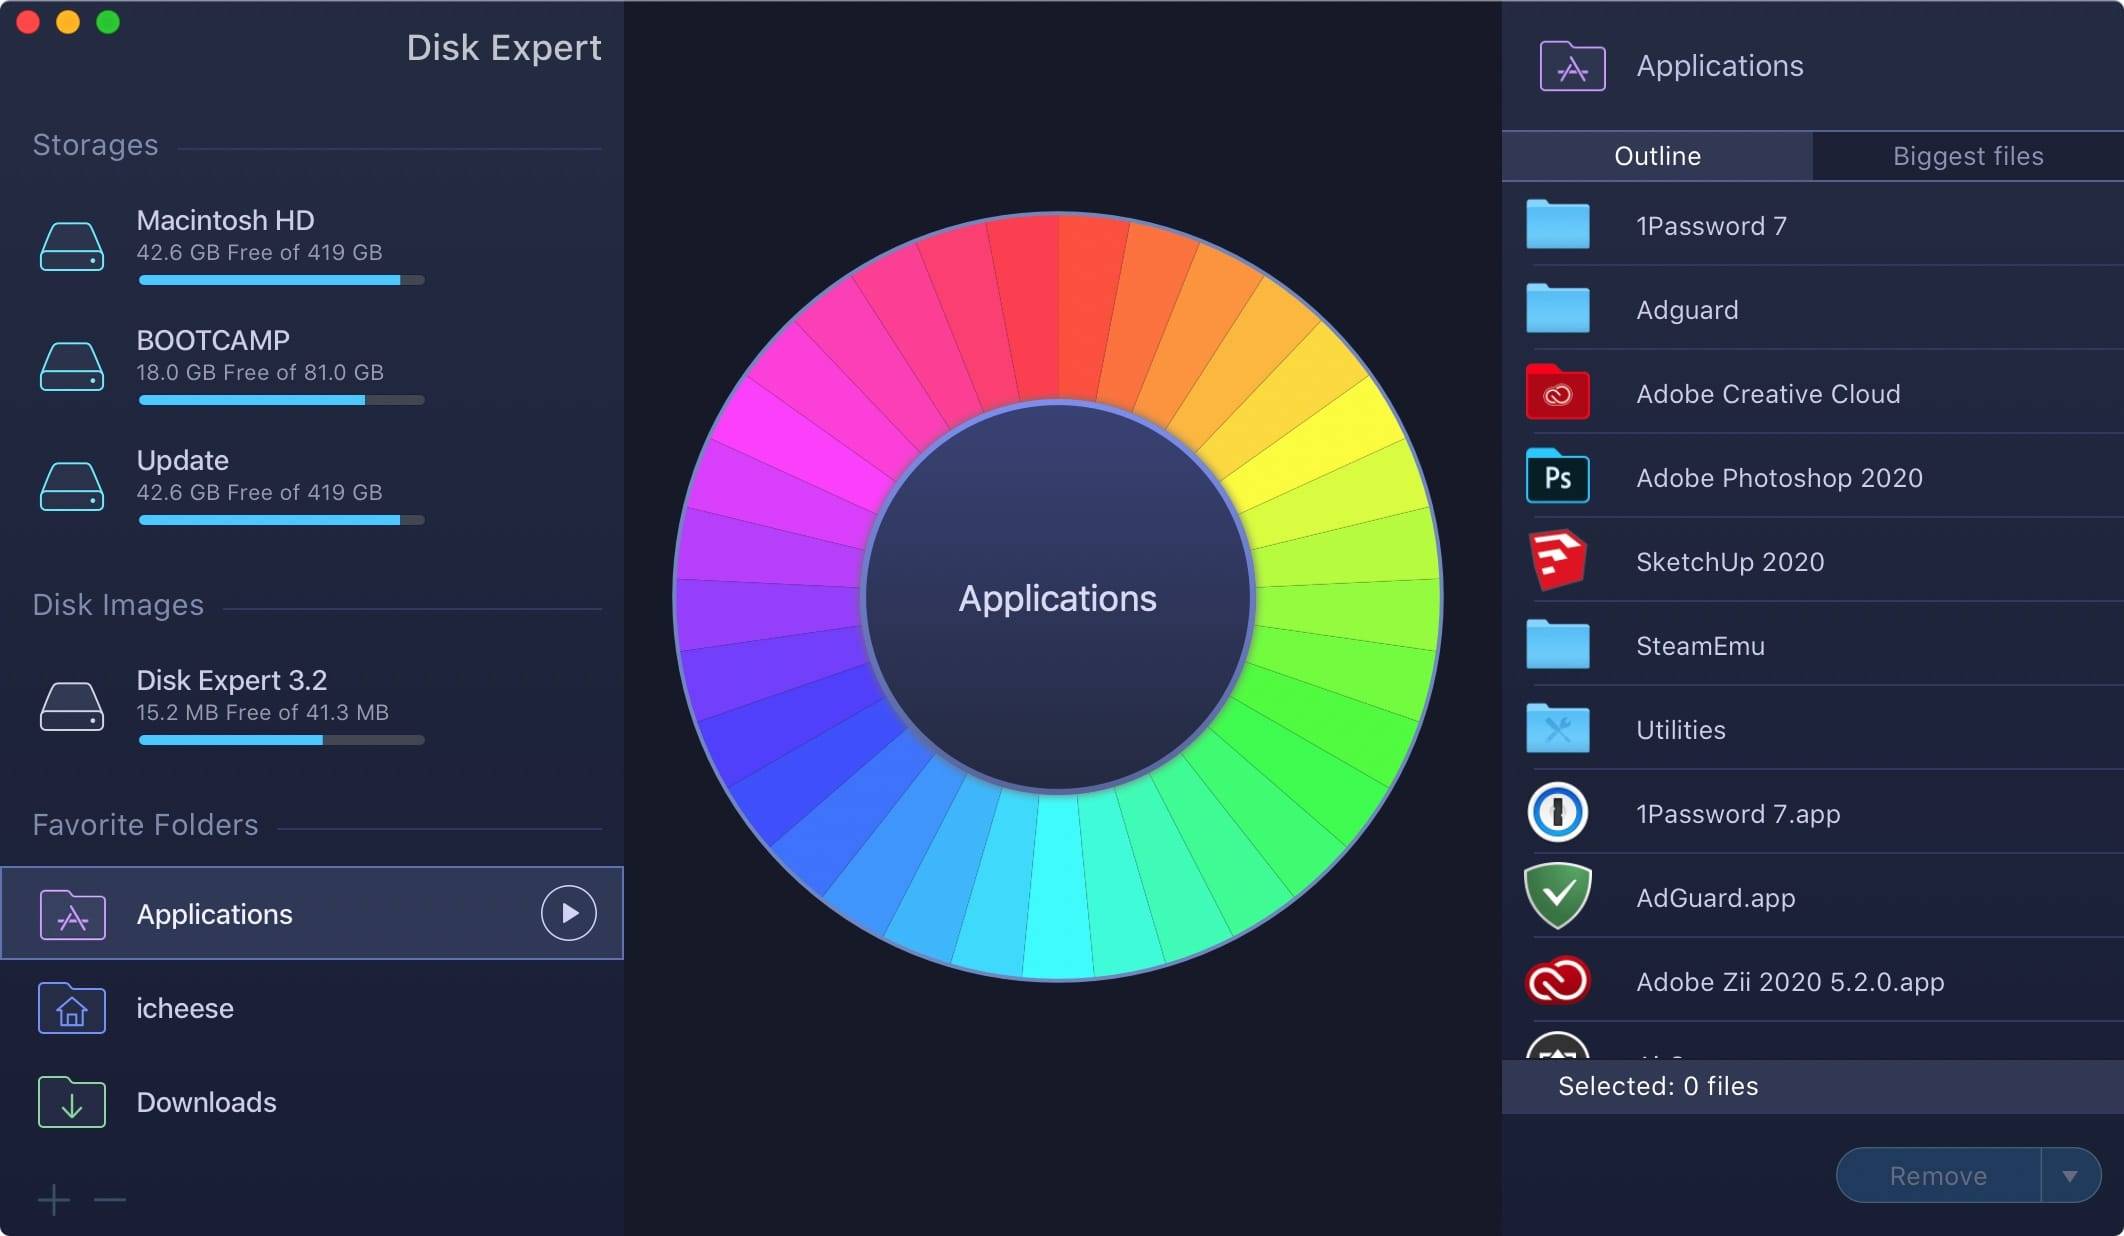
Task: Switch to the Biggest files tab
Action: [1967, 156]
